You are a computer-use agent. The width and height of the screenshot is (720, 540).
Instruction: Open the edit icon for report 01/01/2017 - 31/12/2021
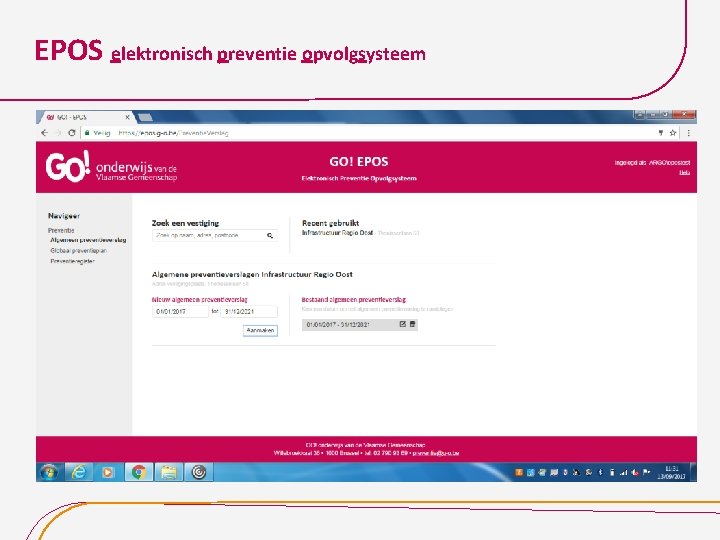403,324
